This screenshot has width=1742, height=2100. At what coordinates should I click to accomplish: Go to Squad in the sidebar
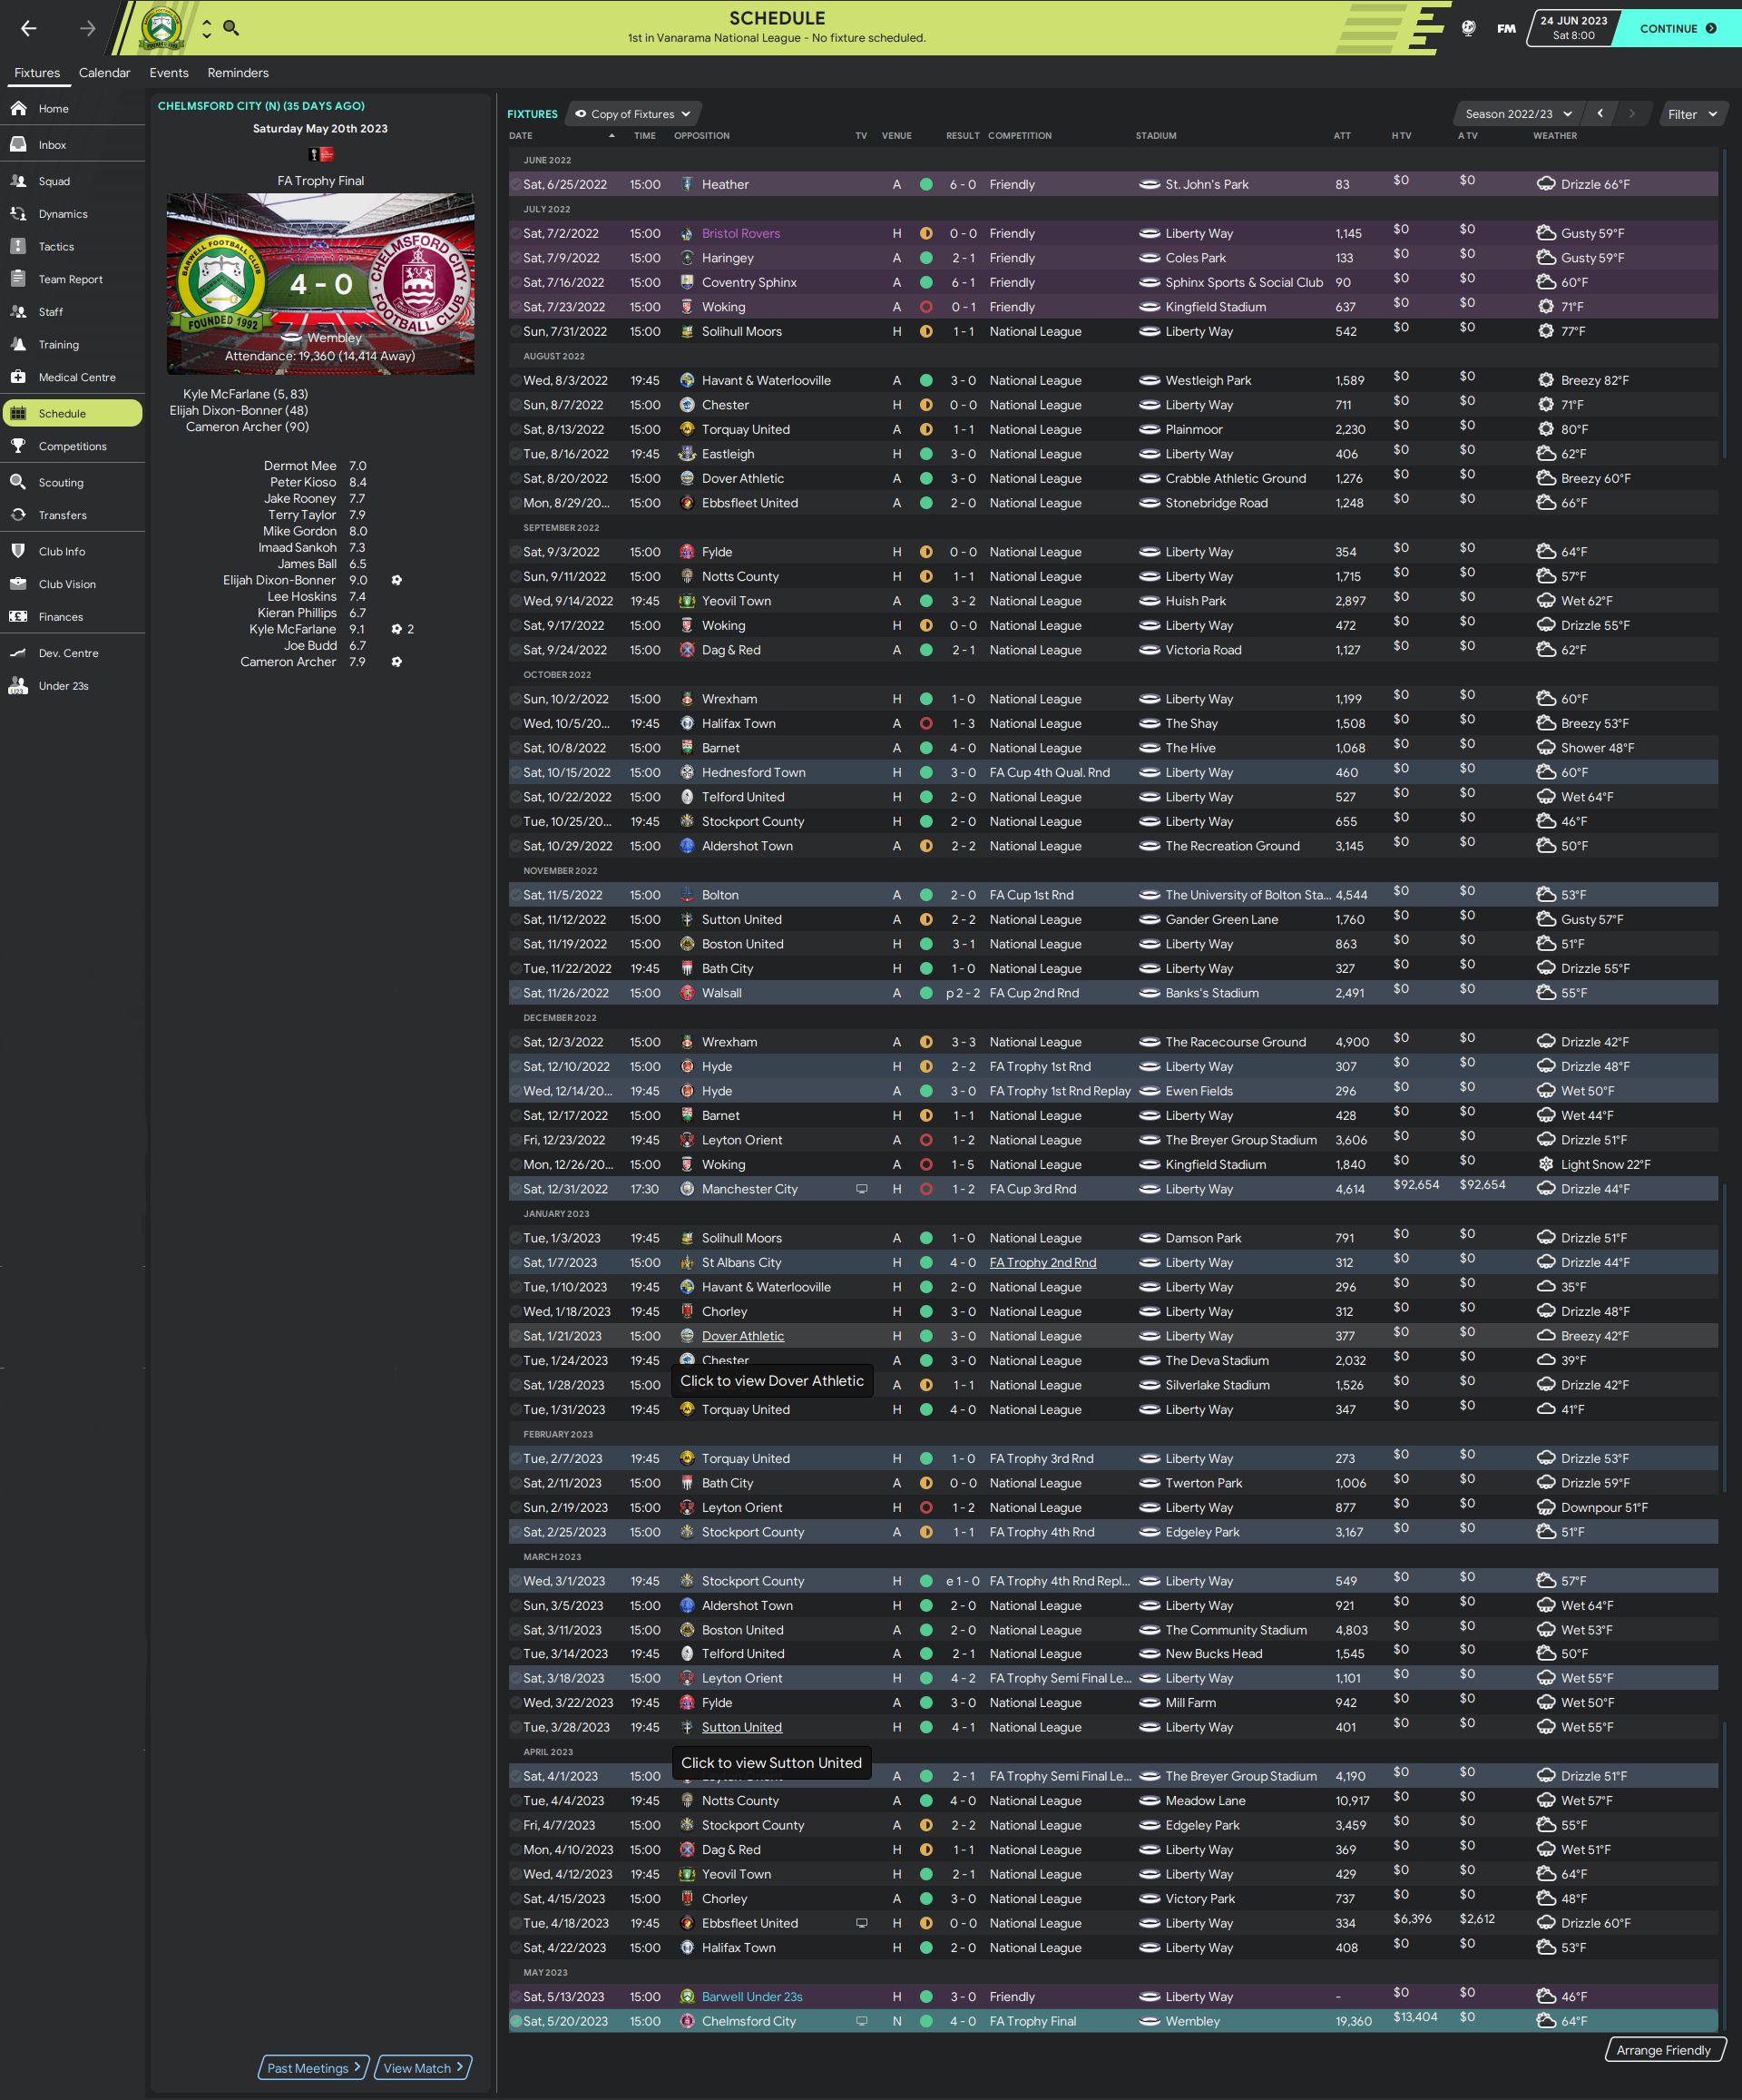pyautogui.click(x=72, y=181)
